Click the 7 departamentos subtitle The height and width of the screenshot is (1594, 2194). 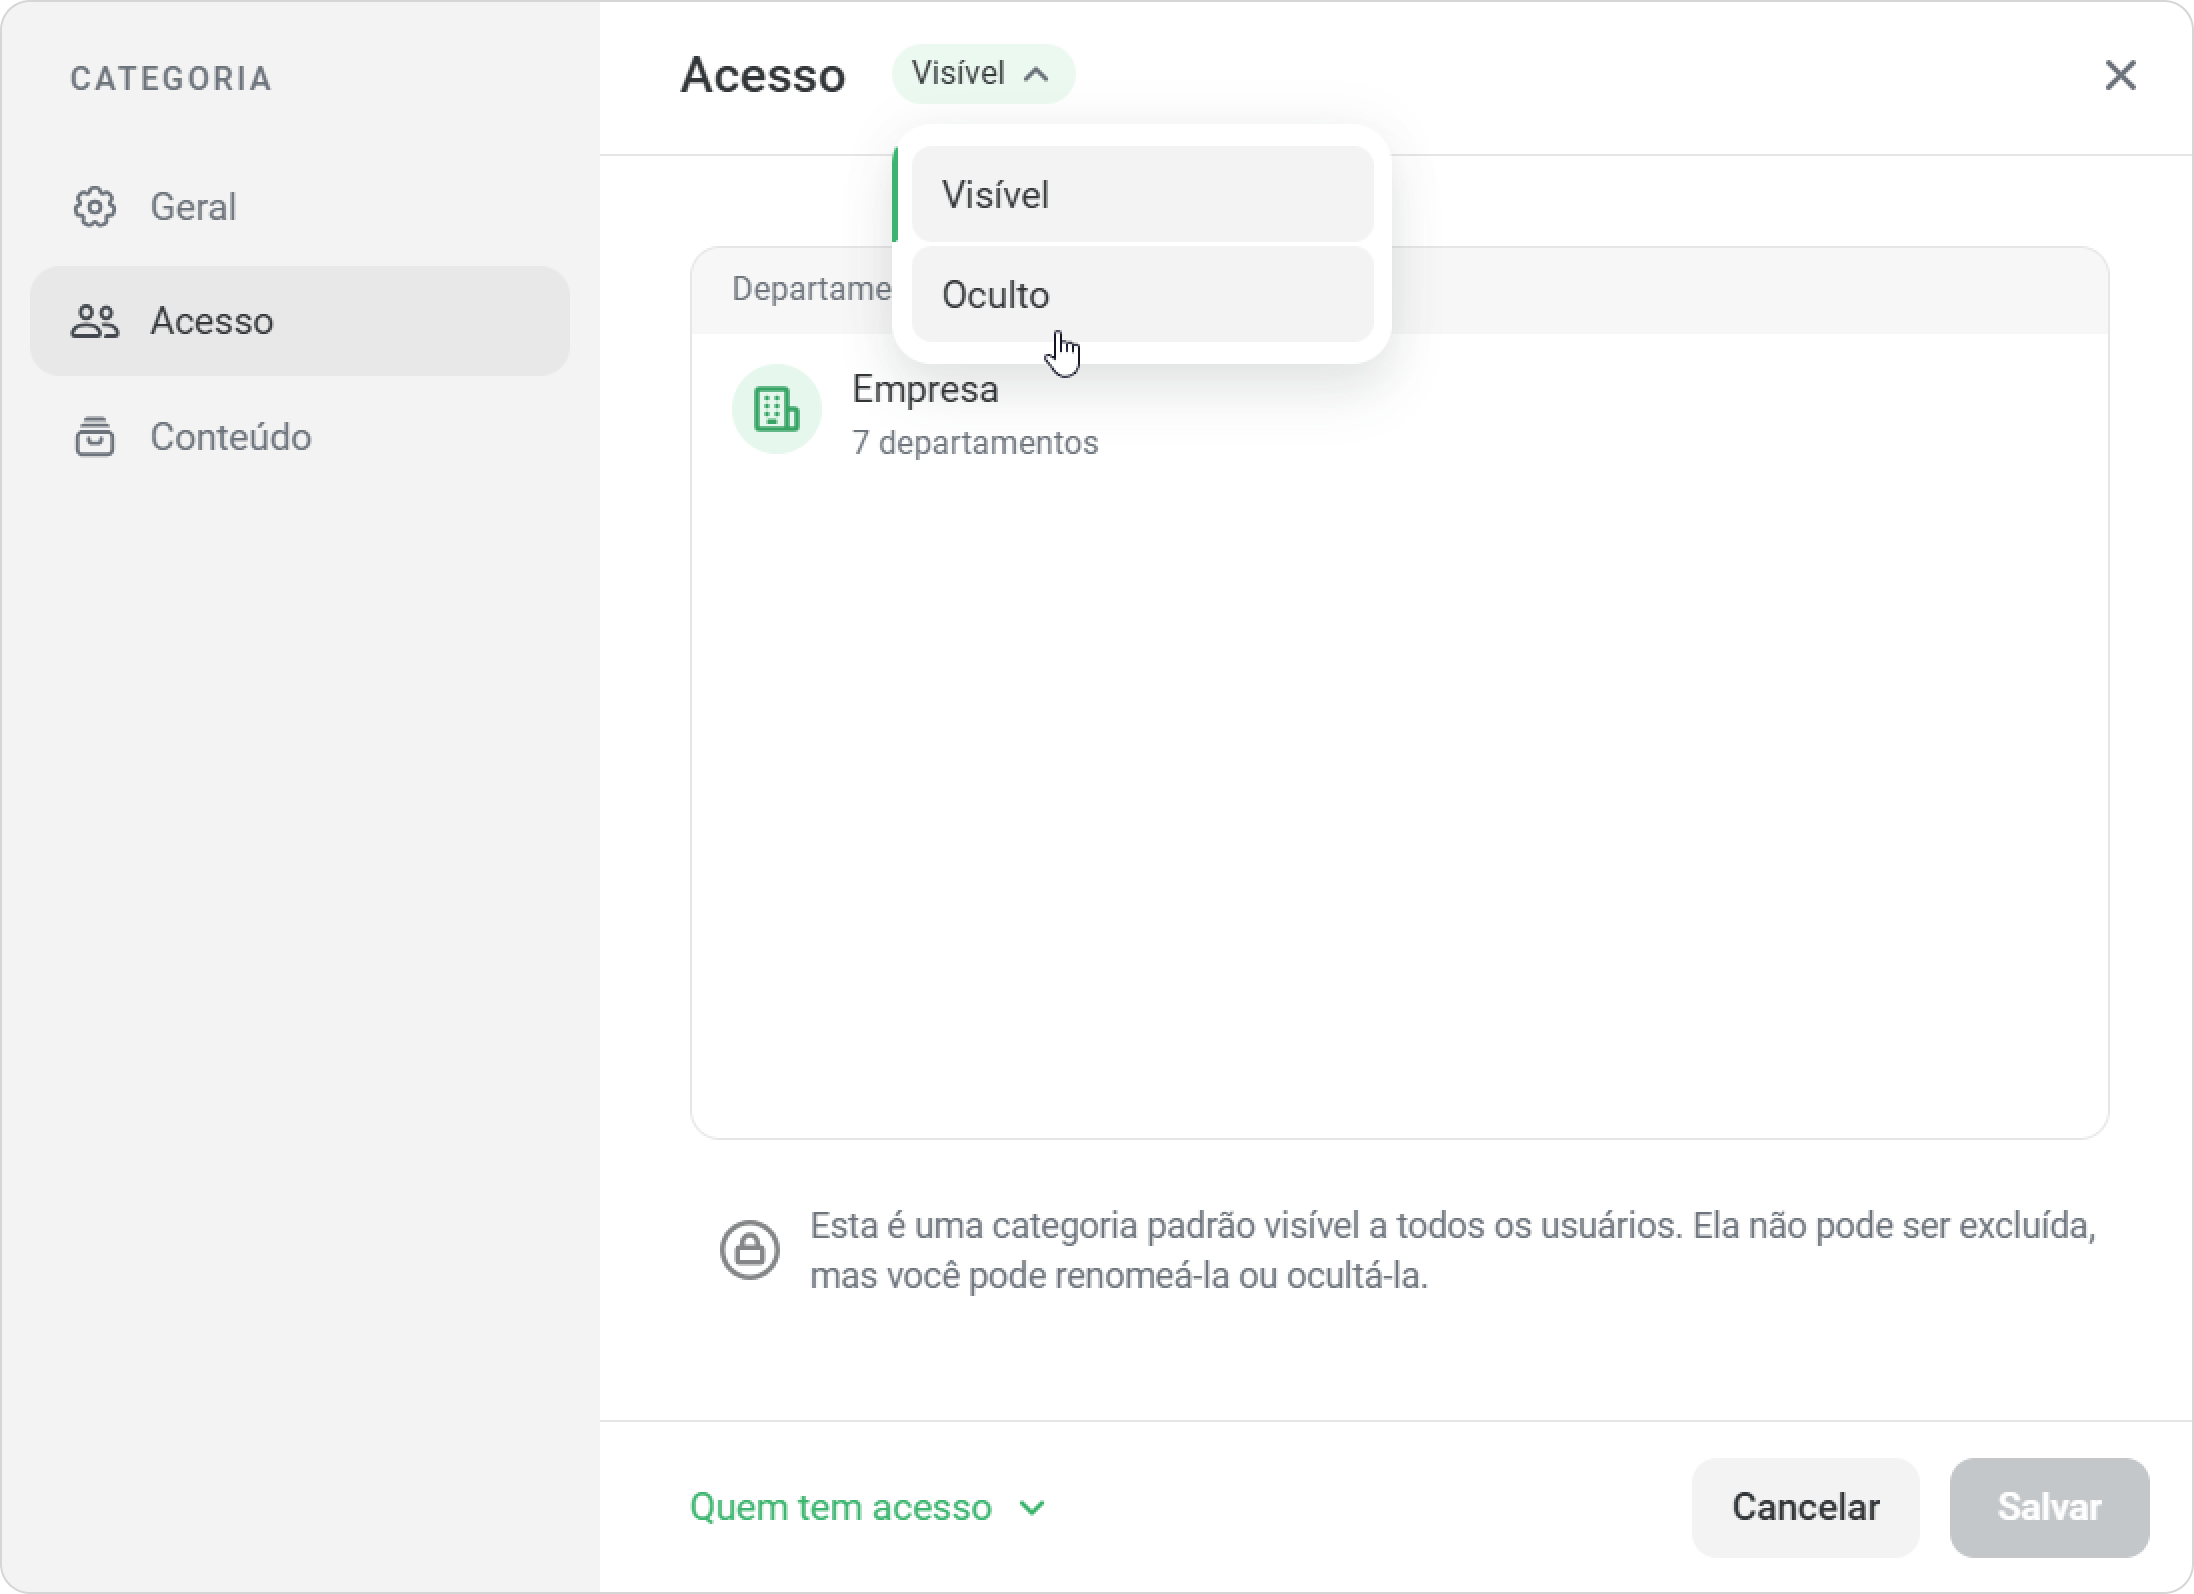click(975, 442)
